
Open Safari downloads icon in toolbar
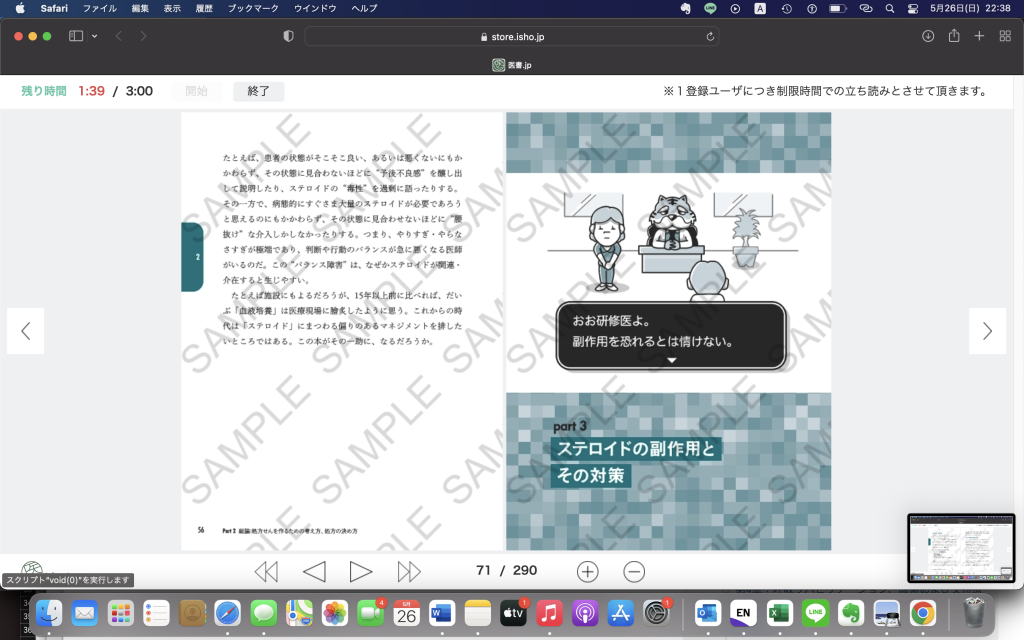(x=928, y=36)
